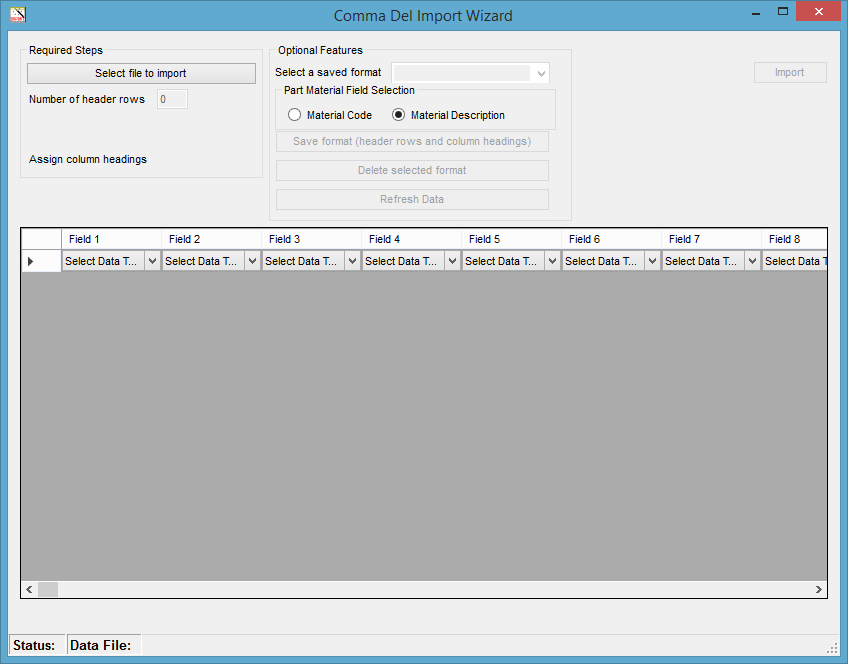Click the horizontal scrollbar right arrow
Screen dimensions: 848x664
tap(818, 590)
